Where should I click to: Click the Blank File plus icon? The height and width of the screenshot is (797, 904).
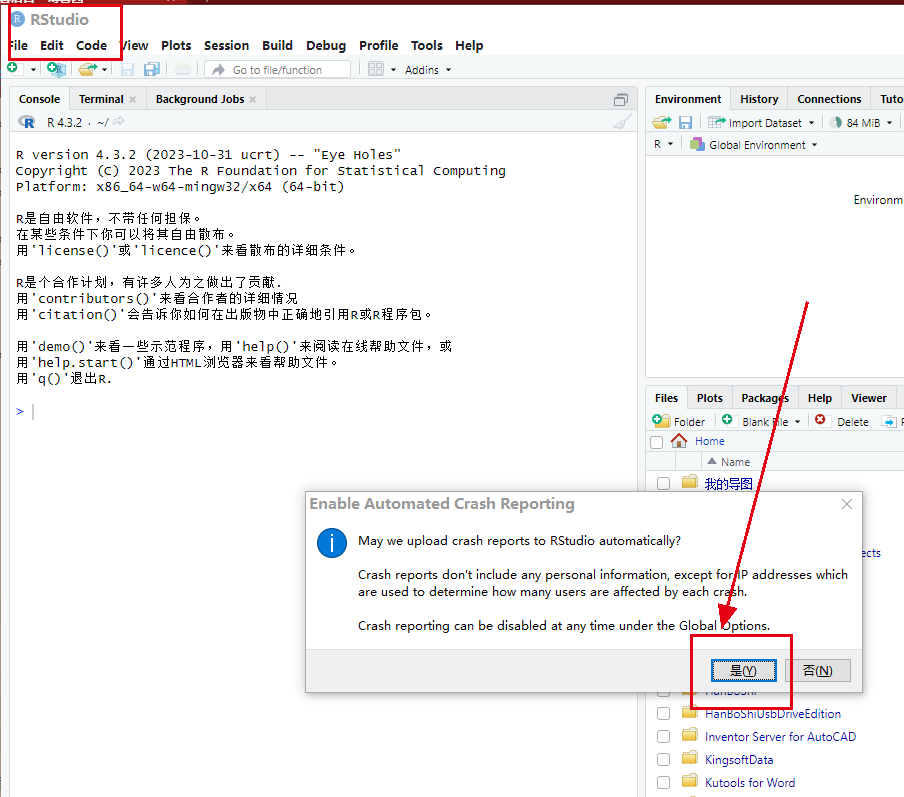coord(728,420)
